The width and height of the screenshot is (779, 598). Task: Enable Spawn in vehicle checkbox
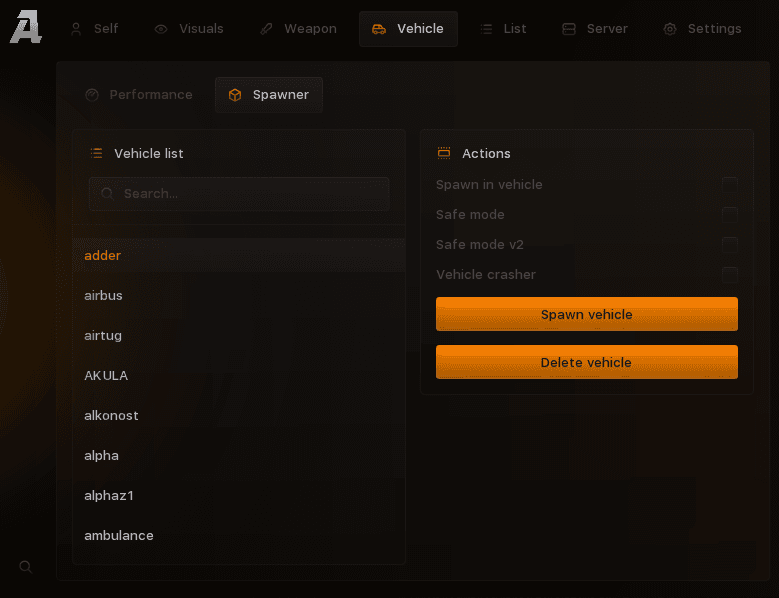pos(730,185)
